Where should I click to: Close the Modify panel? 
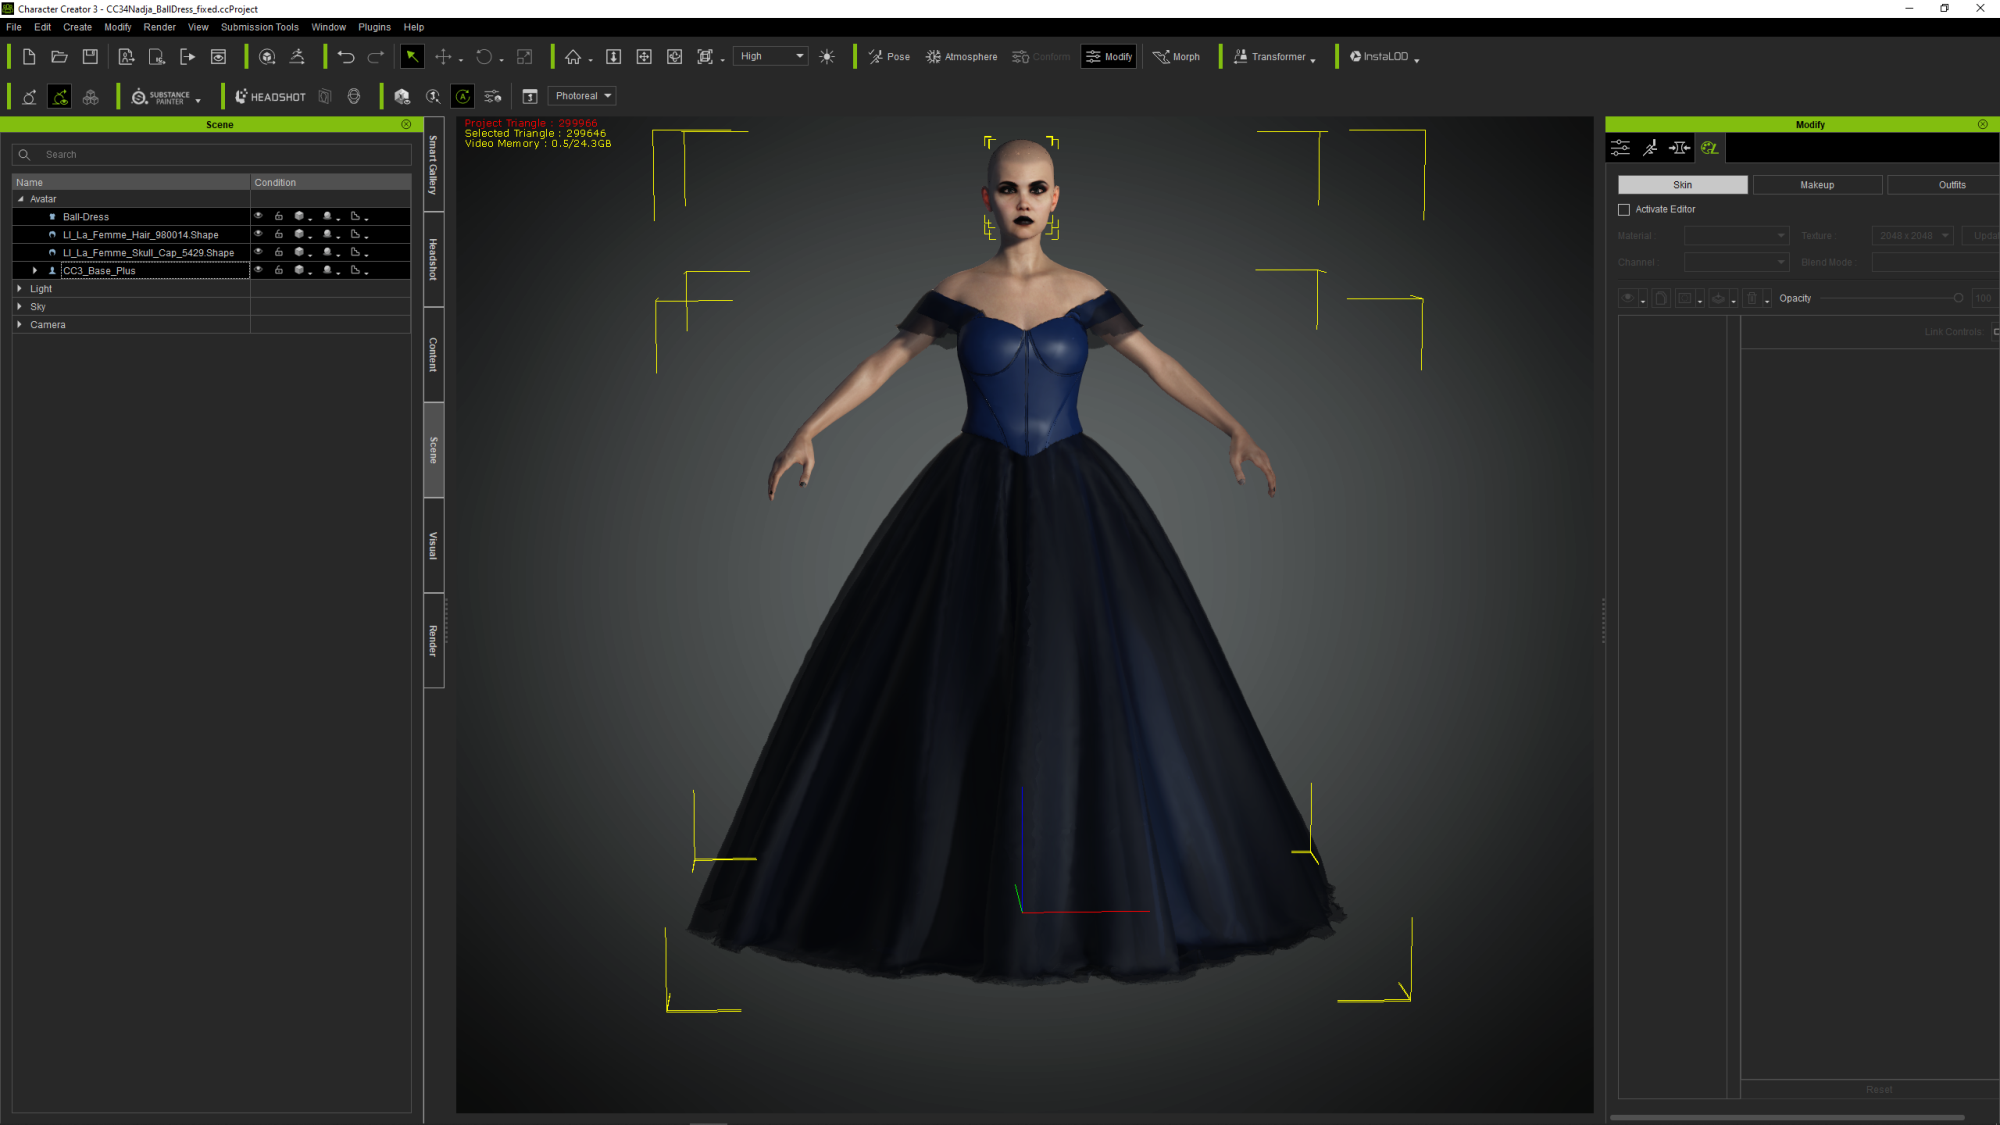pyautogui.click(x=1983, y=124)
